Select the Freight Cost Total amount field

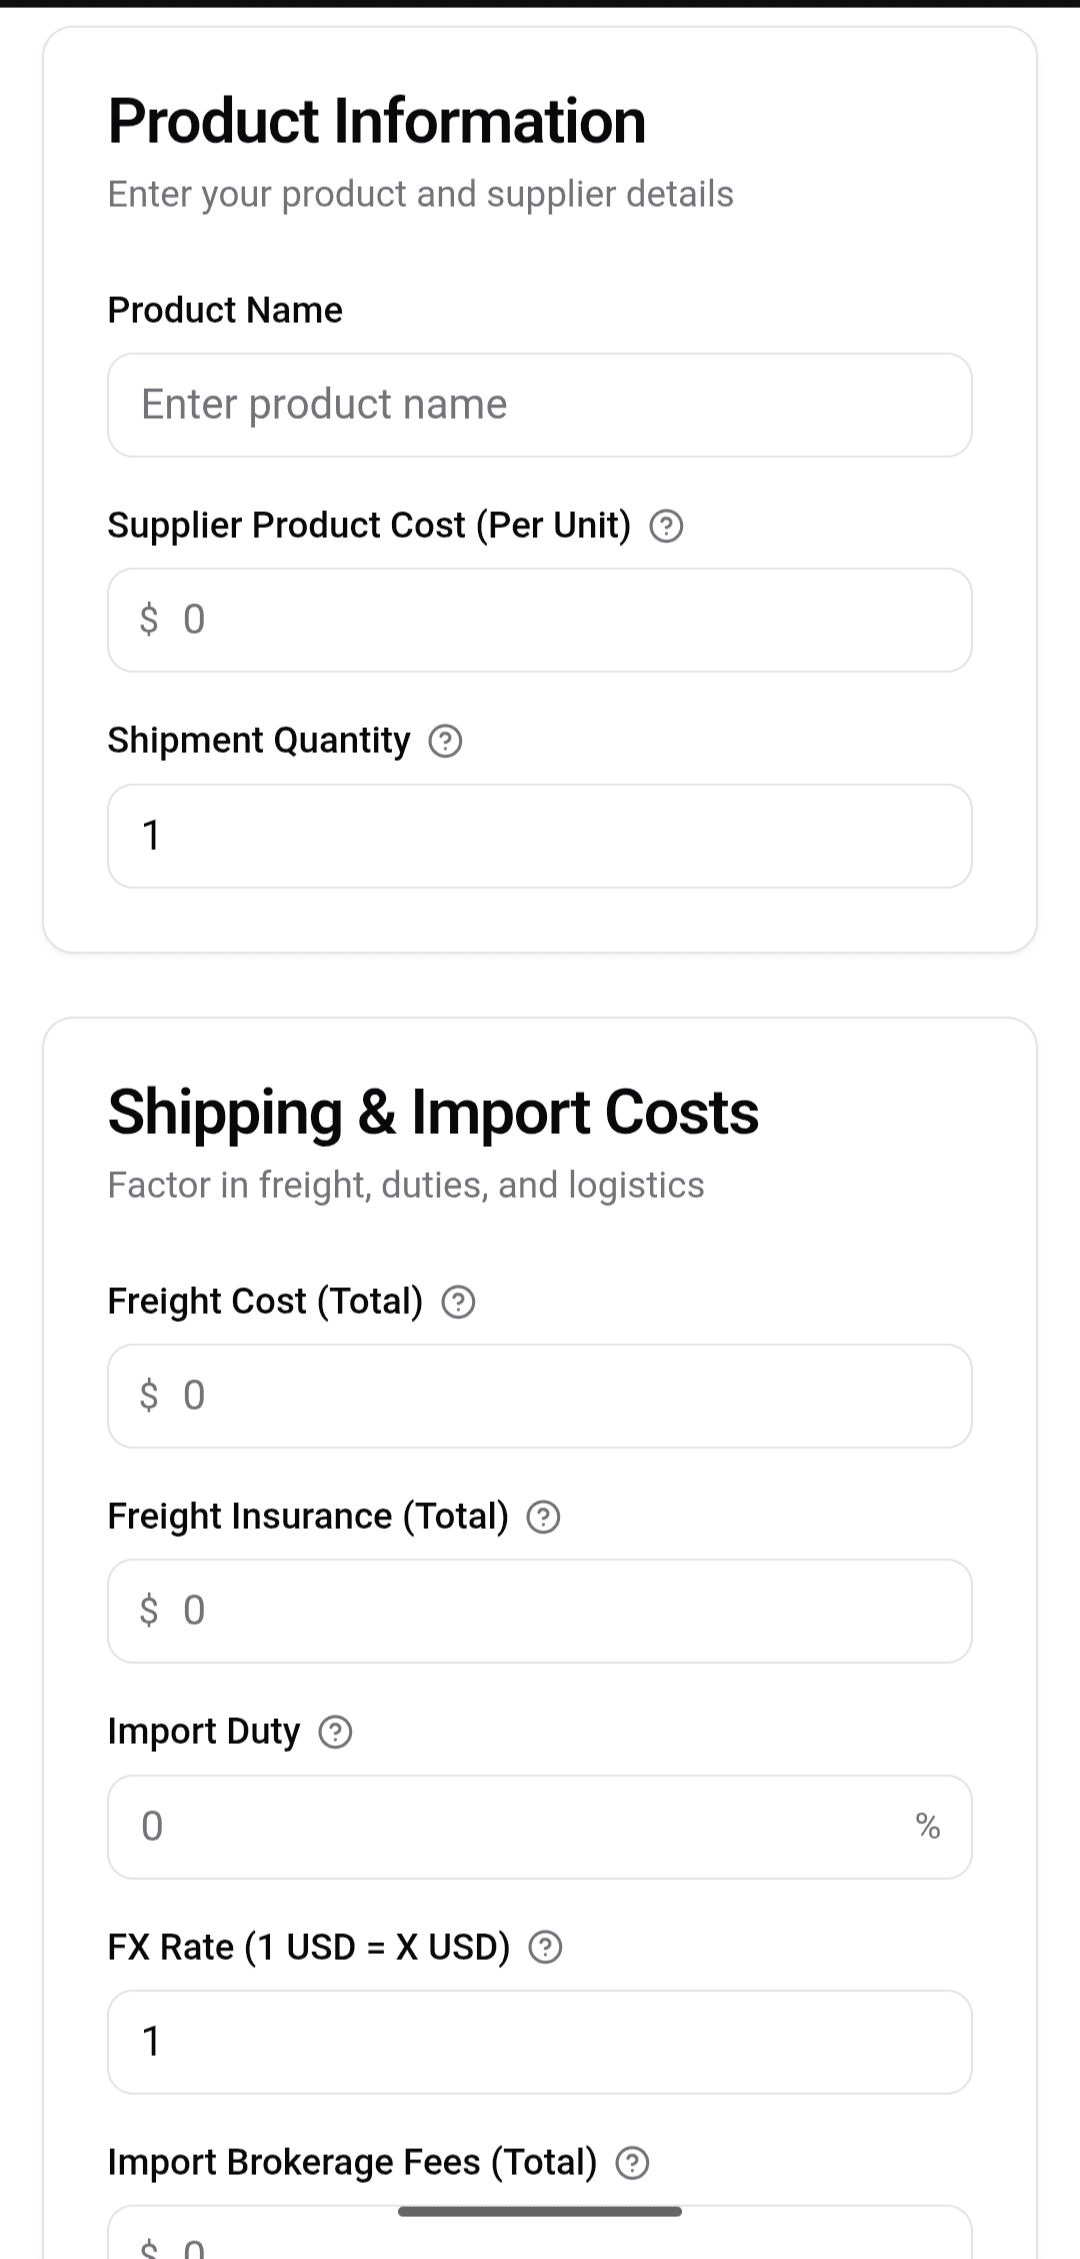coord(540,1395)
